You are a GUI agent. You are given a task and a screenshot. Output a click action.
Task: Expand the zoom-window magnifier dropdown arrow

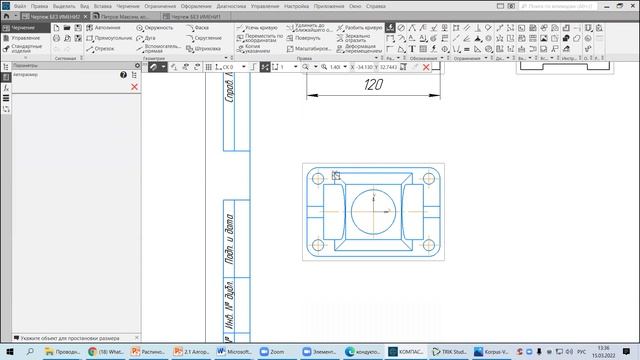[316, 67]
